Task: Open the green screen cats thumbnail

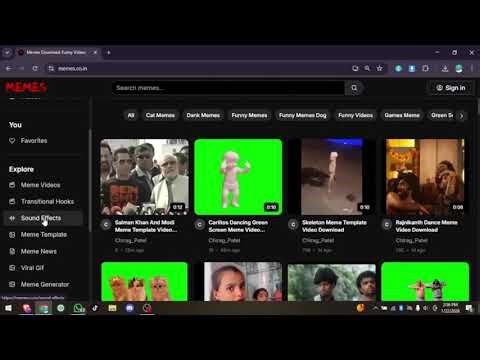Action: coord(144,281)
